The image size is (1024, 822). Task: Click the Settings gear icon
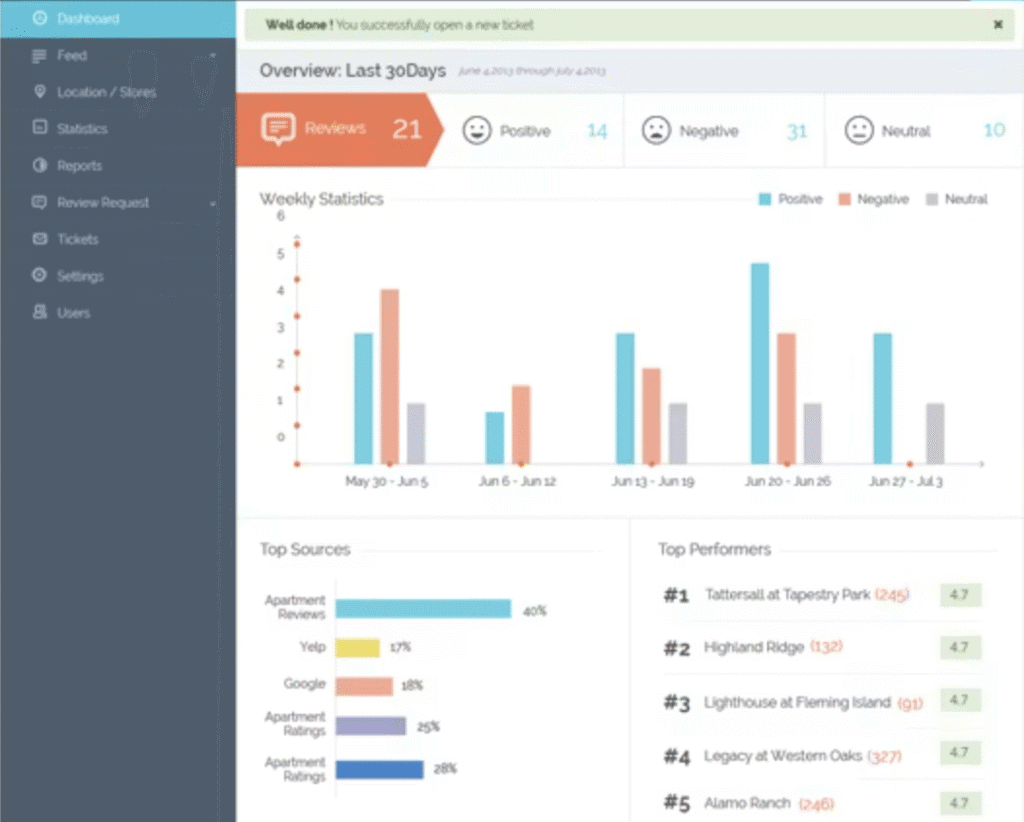tap(39, 275)
